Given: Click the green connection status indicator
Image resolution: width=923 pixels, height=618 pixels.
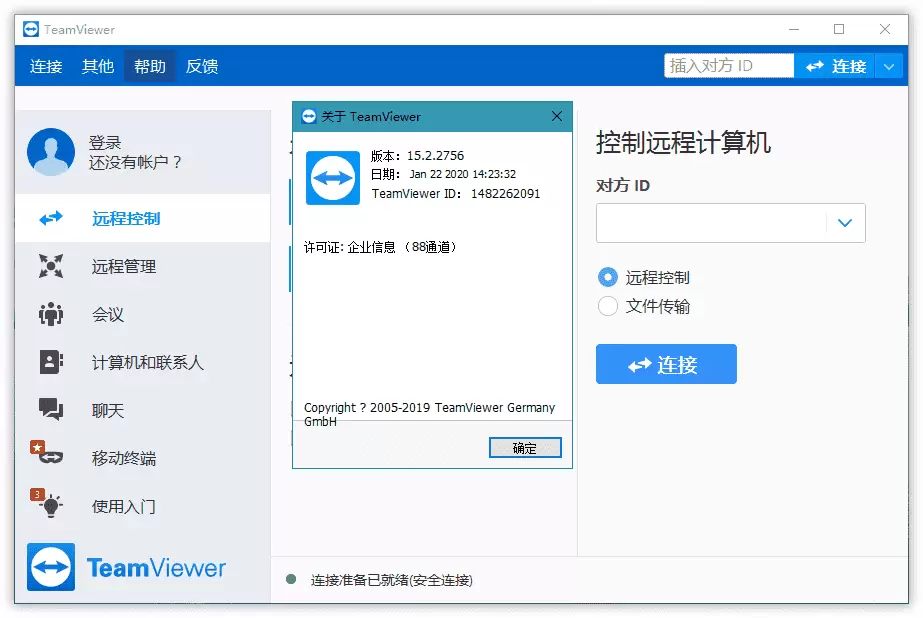Looking at the screenshot, I should 290,579.
